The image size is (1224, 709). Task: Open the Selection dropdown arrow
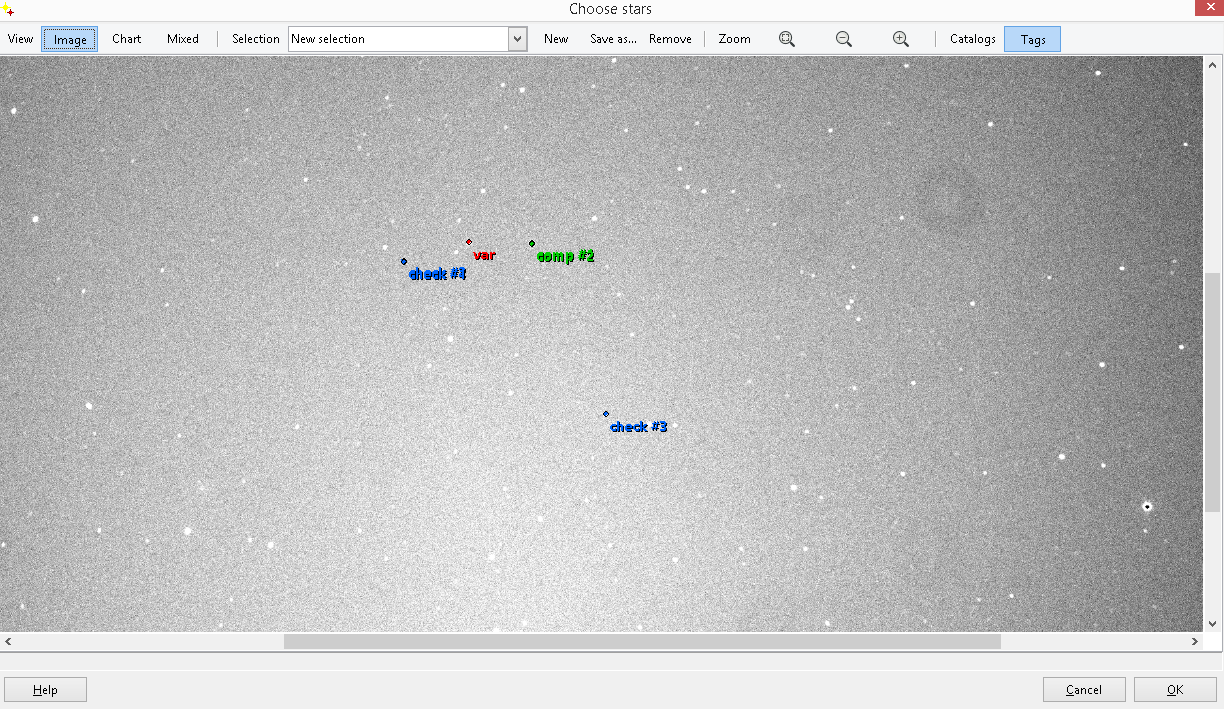[x=517, y=39]
